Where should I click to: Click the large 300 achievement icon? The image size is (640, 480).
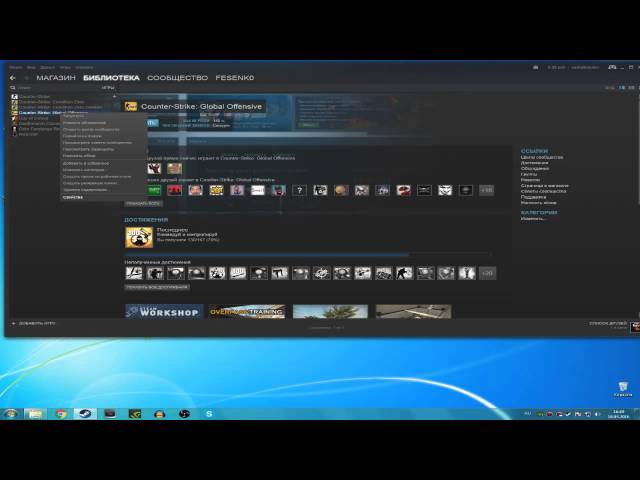139,237
